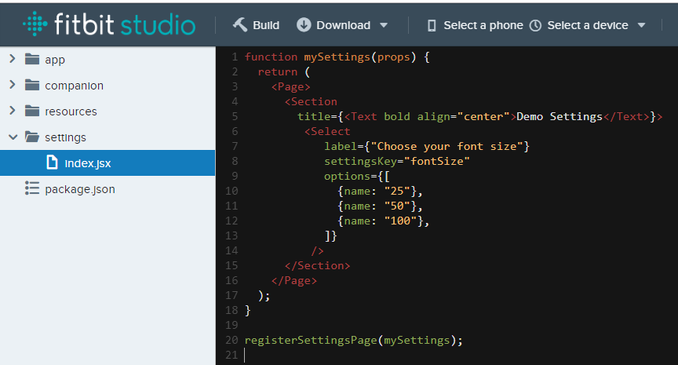
Task: Click the mySettings function name on line 1
Action: point(337,57)
